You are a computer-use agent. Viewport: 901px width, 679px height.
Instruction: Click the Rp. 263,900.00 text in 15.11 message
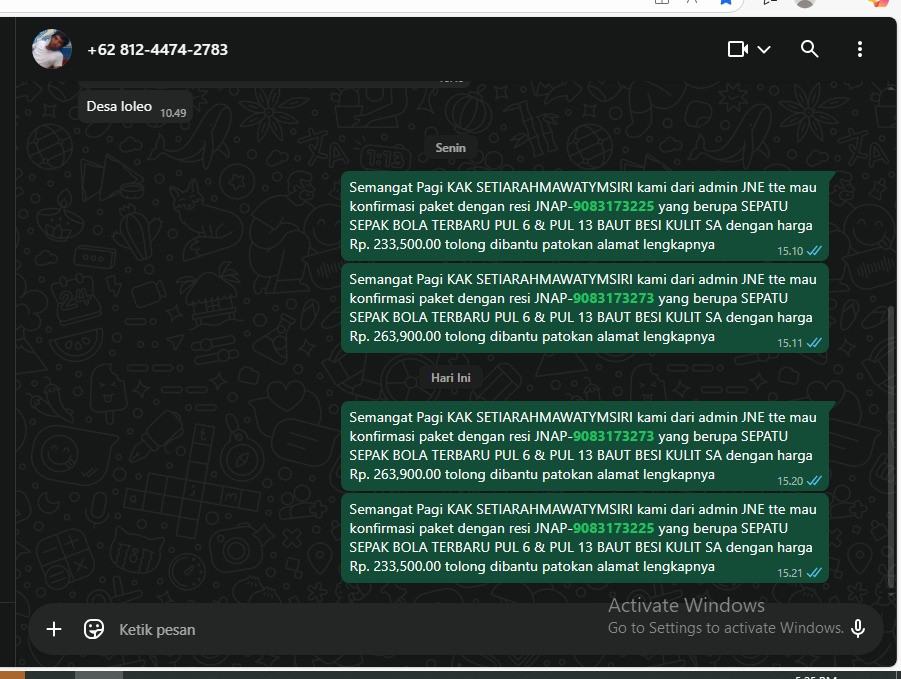tap(395, 336)
